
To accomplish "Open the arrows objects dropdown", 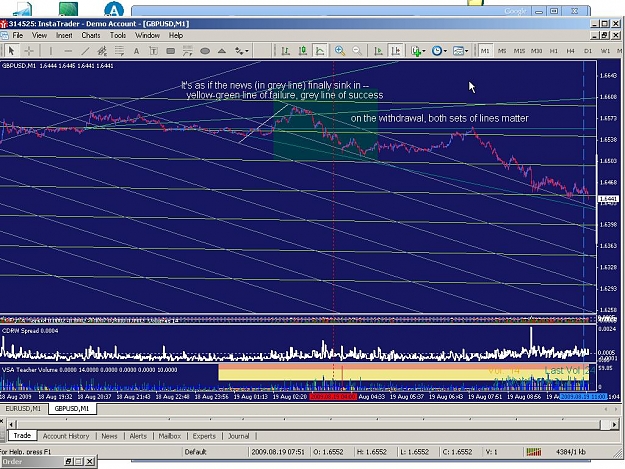I will (x=242, y=51).
